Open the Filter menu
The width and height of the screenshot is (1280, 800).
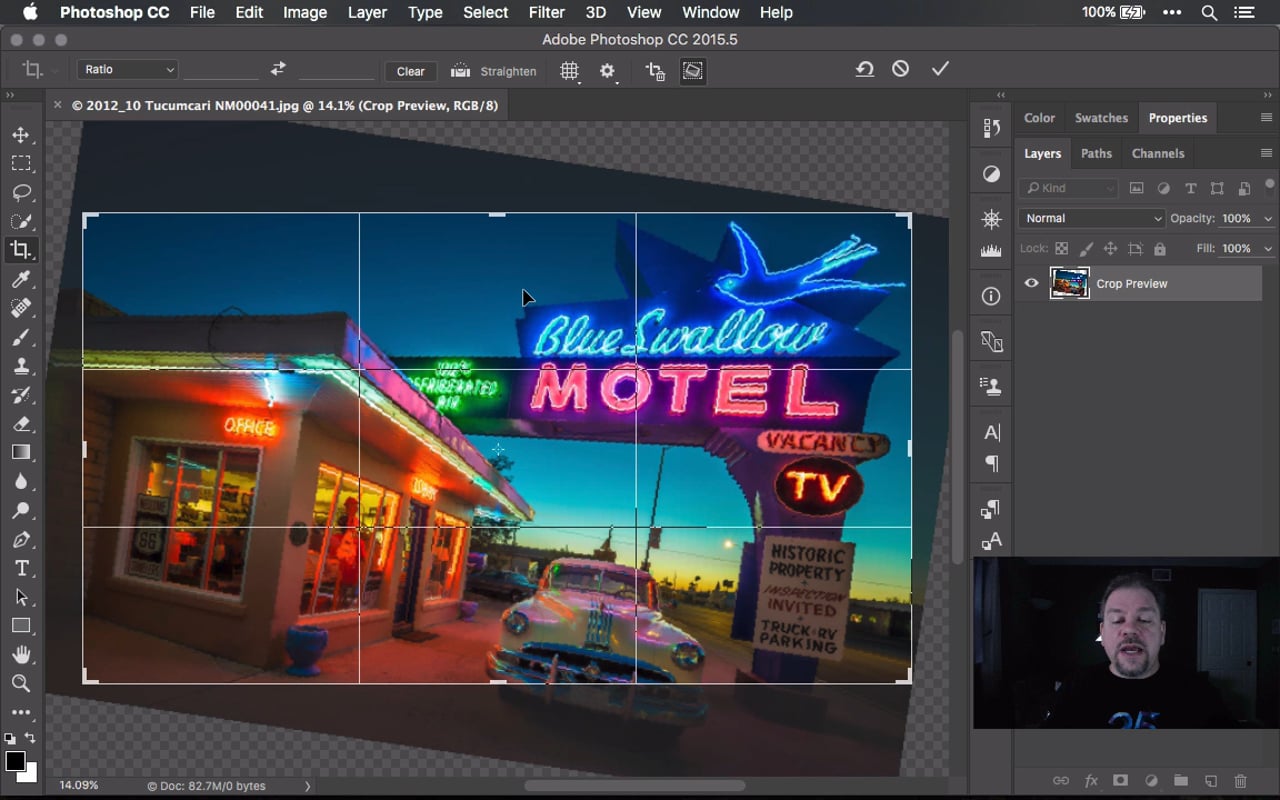[546, 12]
